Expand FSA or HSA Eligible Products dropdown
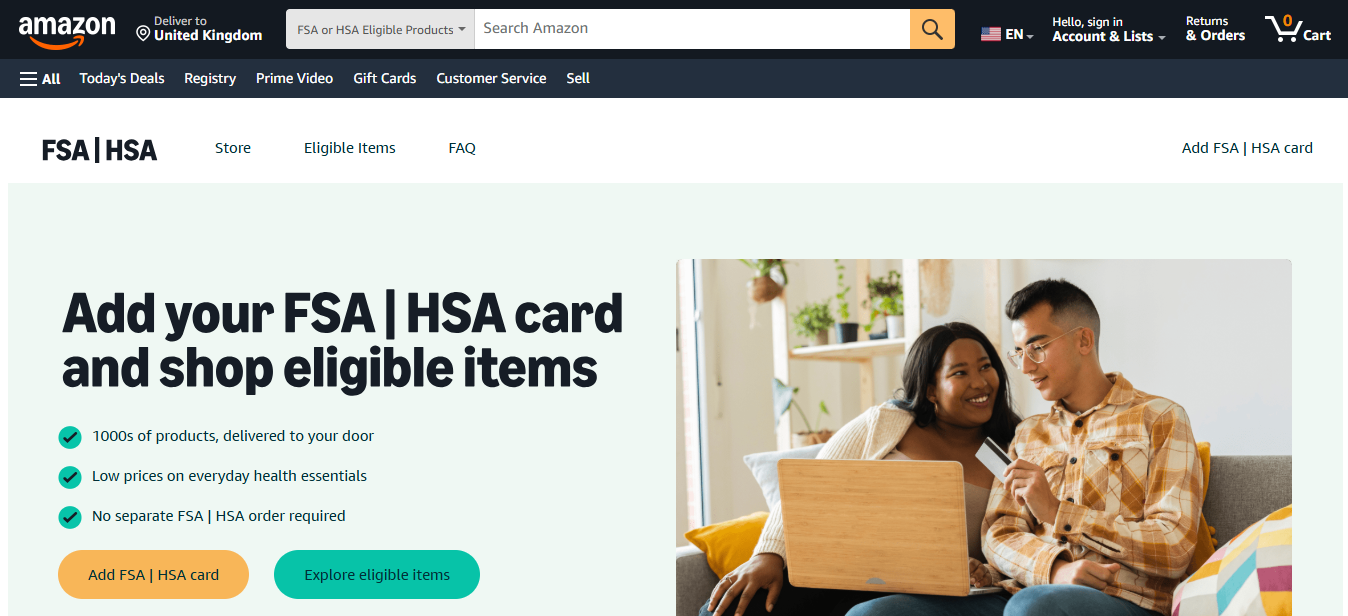The width and height of the screenshot is (1348, 616). click(x=380, y=29)
